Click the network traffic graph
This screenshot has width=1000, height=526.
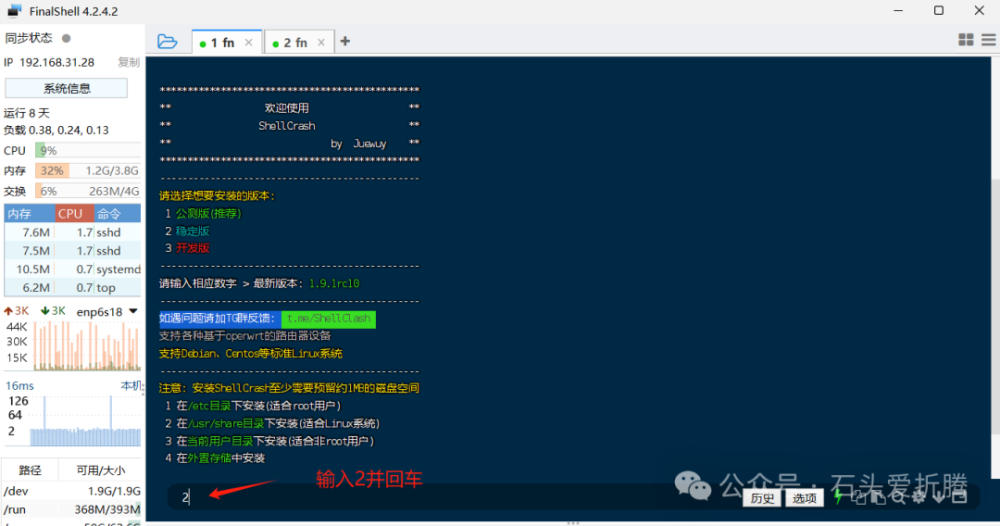tap(87, 346)
